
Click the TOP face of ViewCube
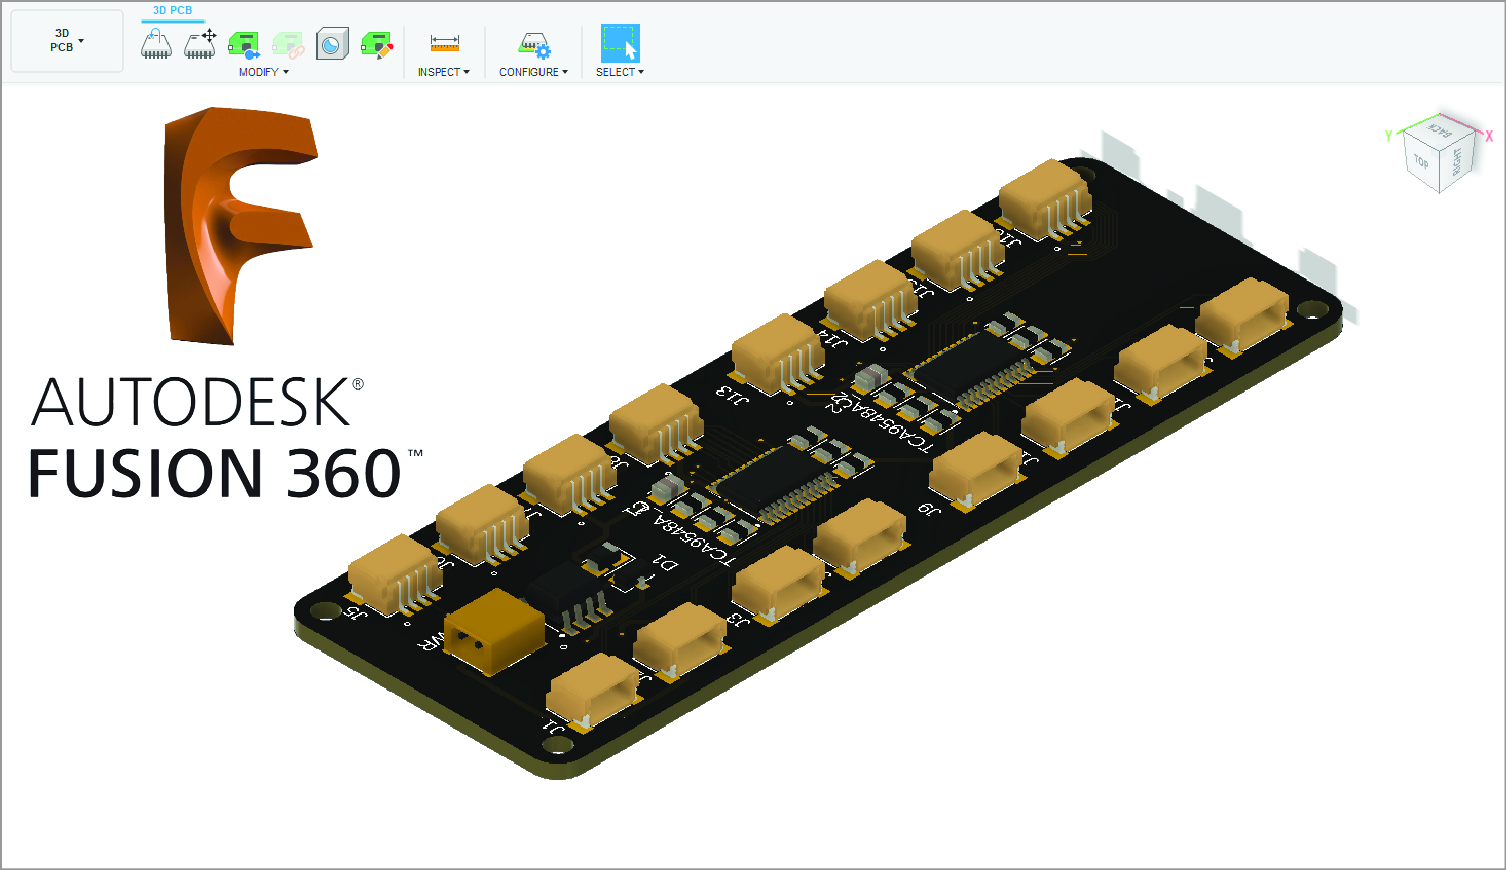pyautogui.click(x=1421, y=160)
